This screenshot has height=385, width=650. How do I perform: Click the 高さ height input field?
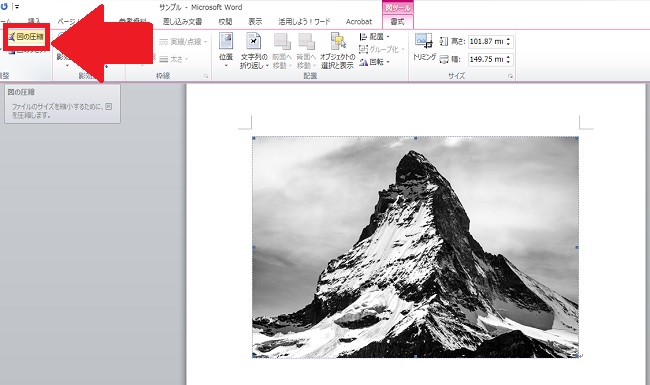coord(487,41)
